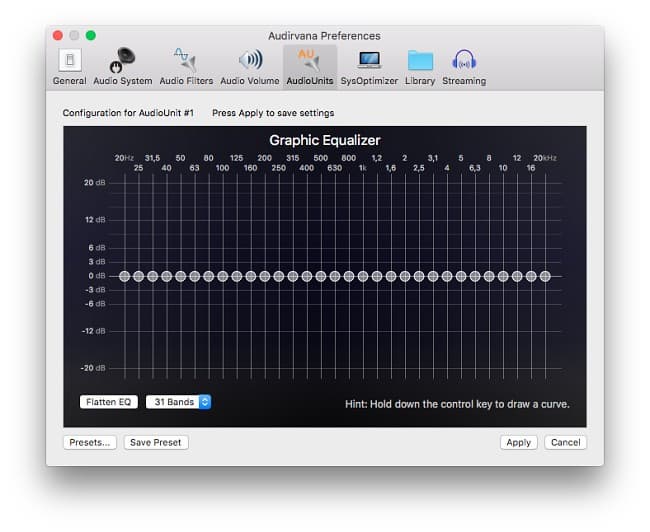Open the SysOptimizer preferences pane

369,66
